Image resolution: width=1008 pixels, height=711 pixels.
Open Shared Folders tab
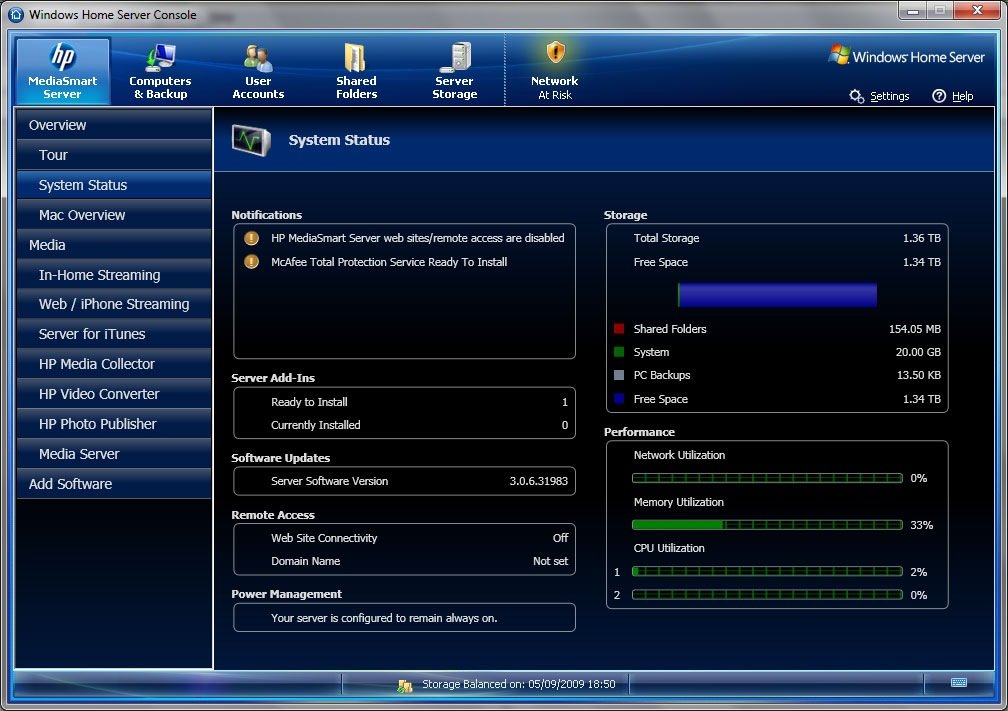(x=356, y=71)
